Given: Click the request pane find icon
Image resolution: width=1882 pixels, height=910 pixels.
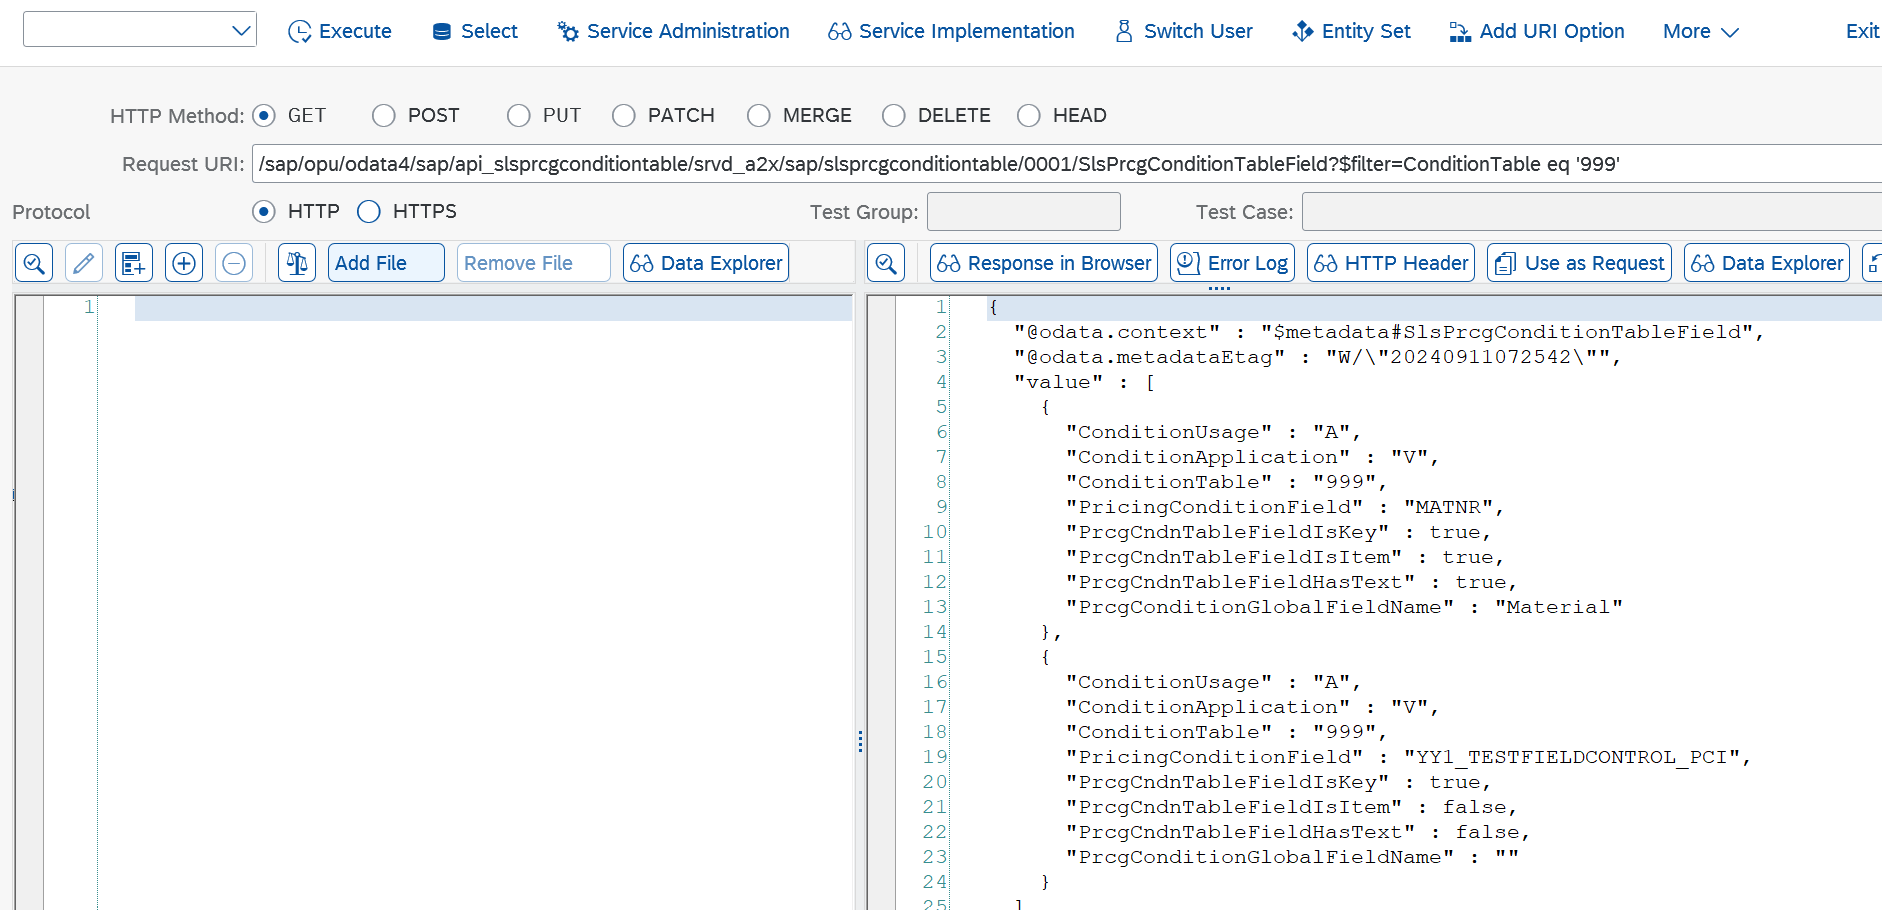Looking at the screenshot, I should point(34,263).
